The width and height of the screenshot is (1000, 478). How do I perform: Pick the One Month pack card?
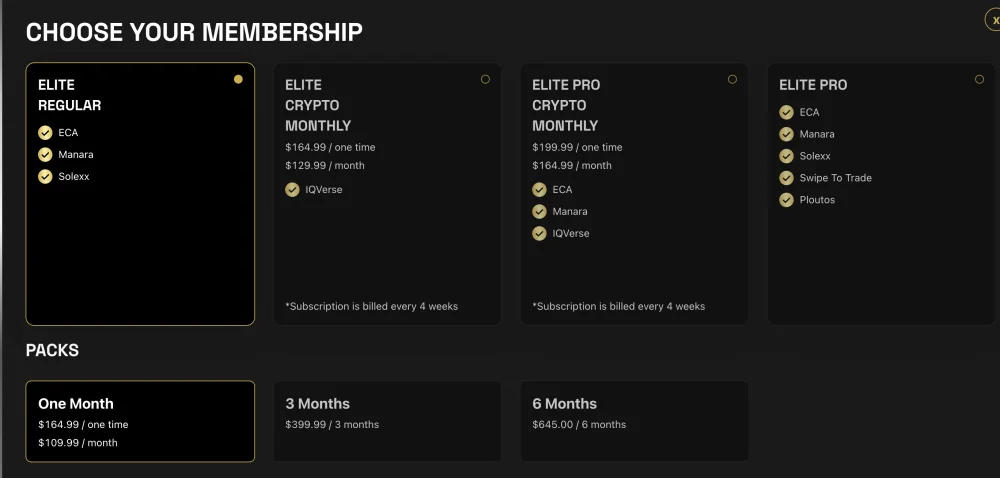(x=140, y=421)
